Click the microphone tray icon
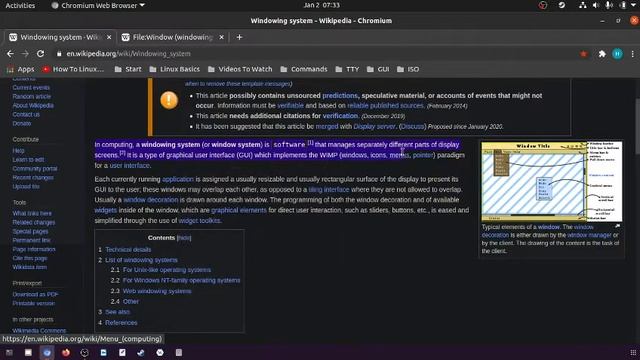This screenshot has height=360, width=640. pos(609,5)
